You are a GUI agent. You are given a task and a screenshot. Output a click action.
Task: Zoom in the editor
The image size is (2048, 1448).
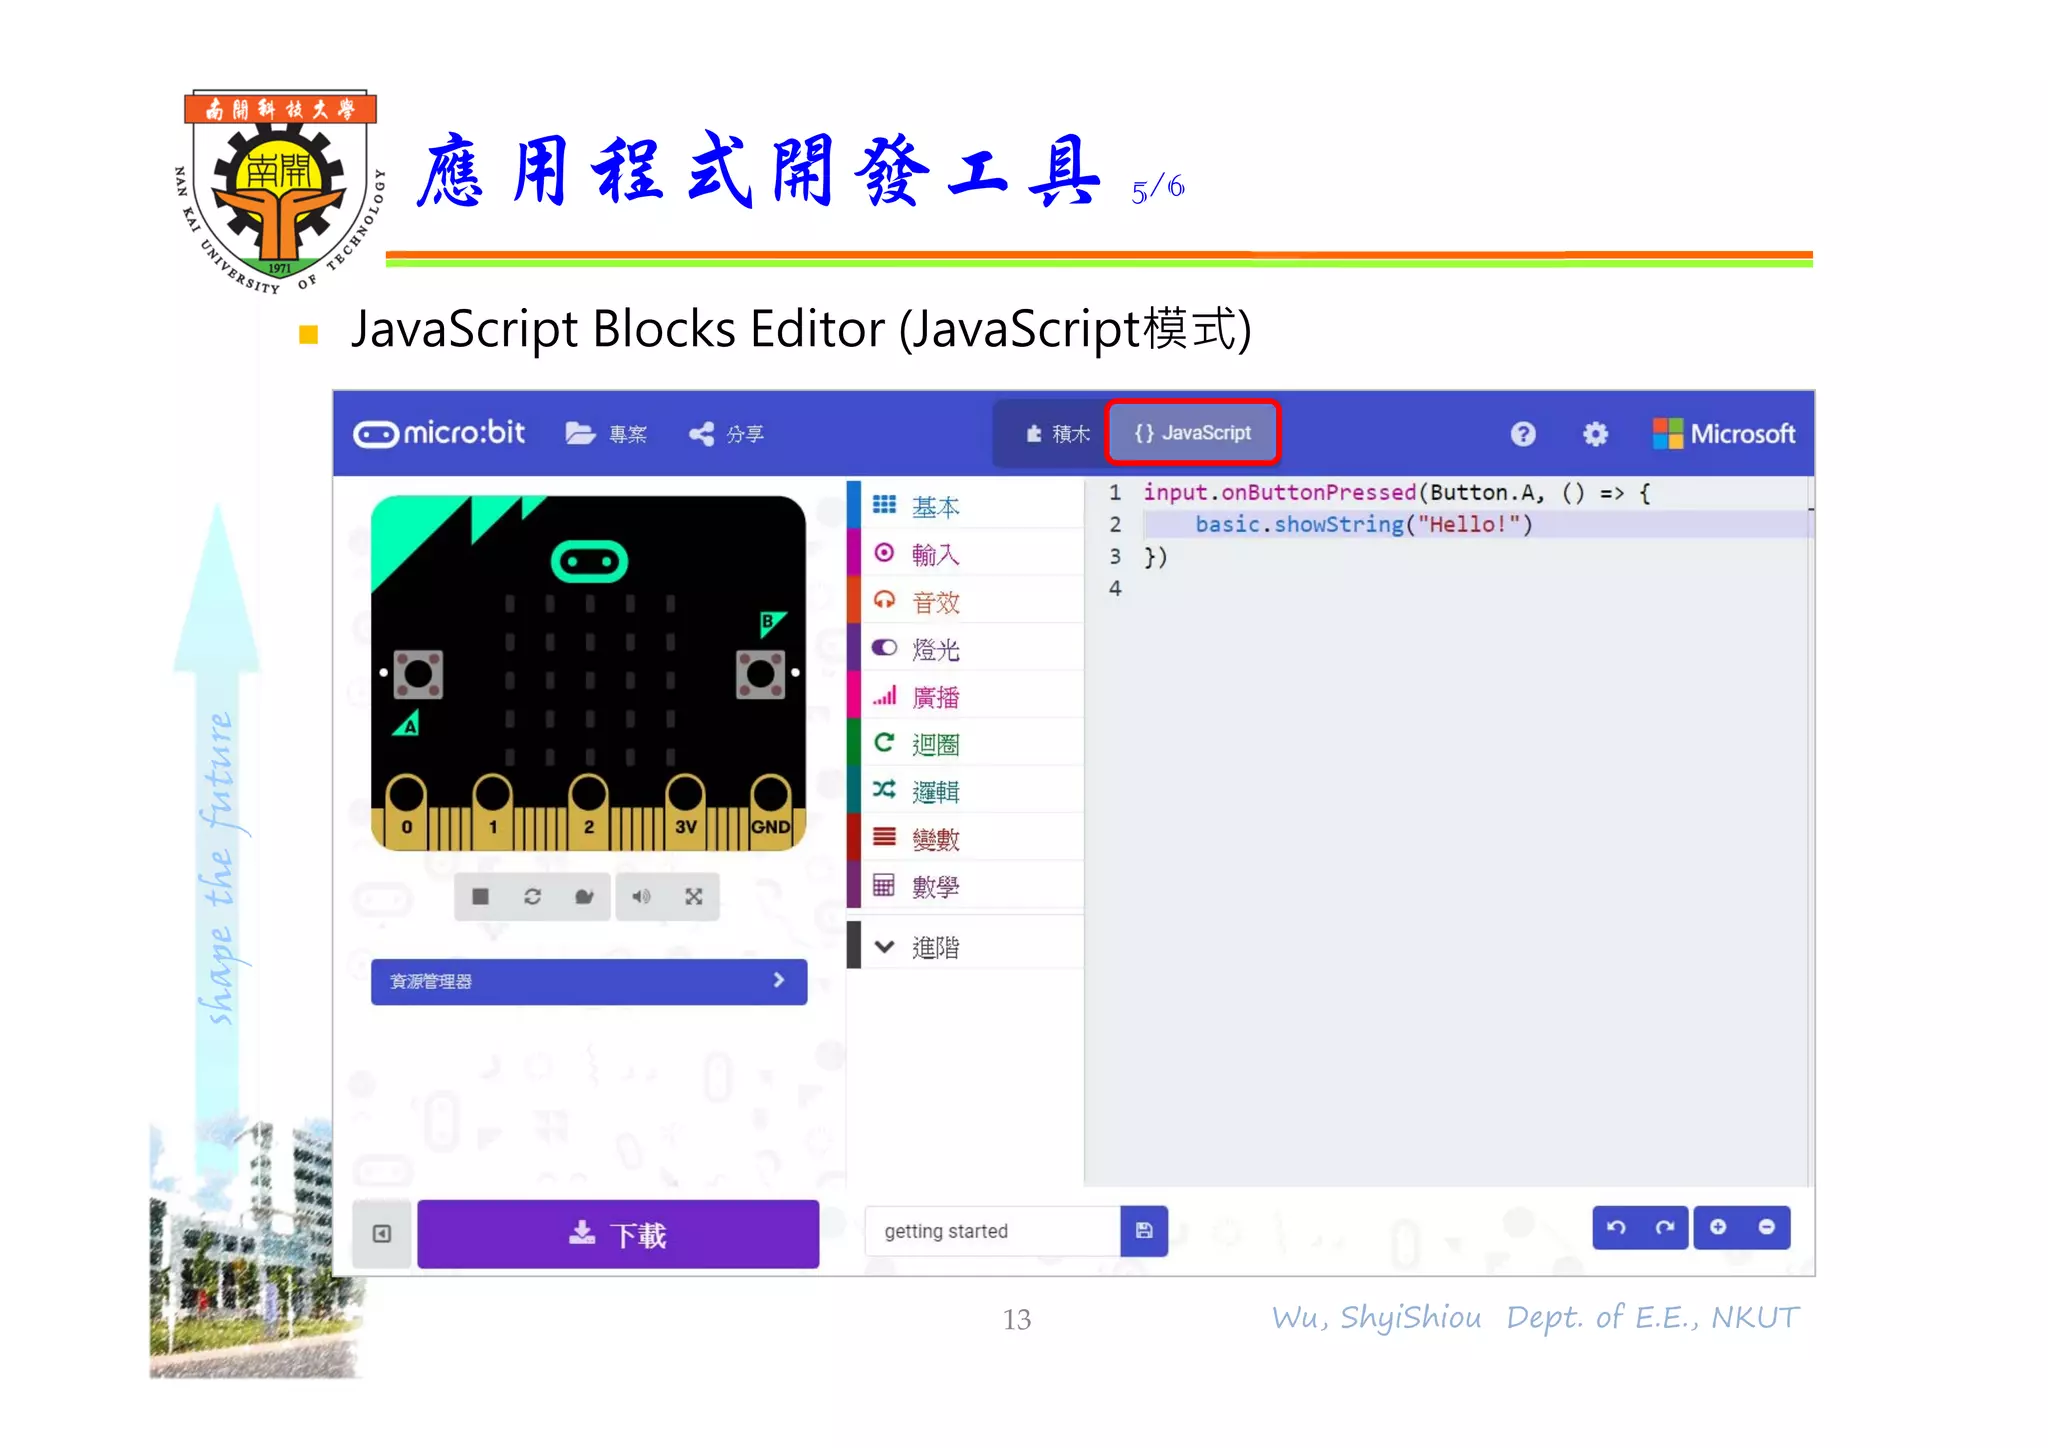(1718, 1227)
